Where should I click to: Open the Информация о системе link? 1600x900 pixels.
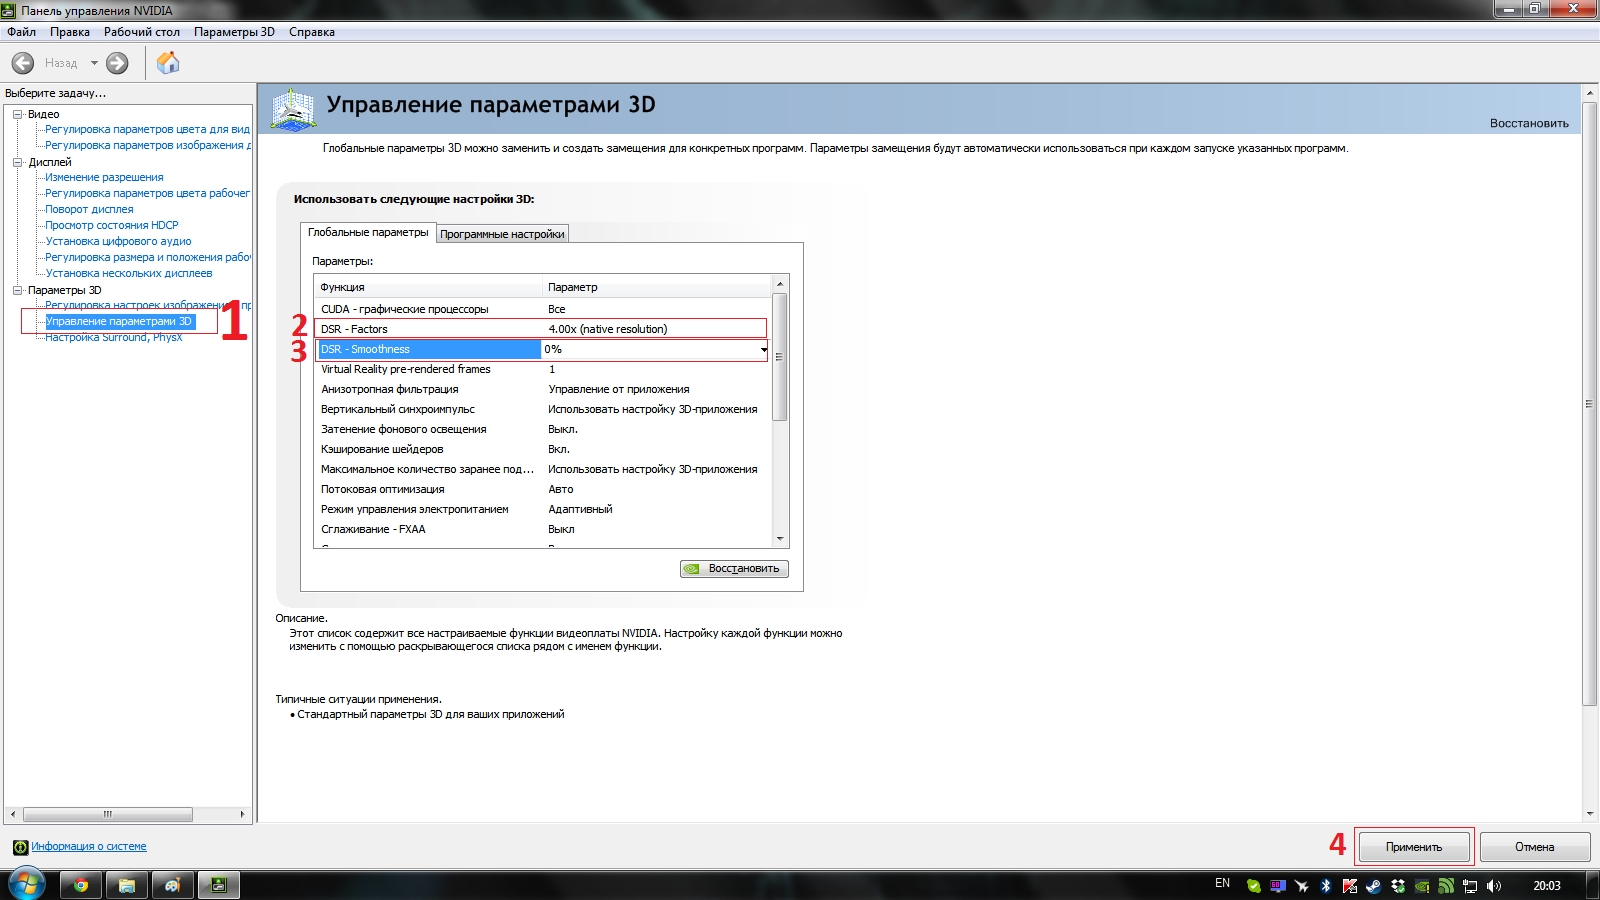click(x=88, y=847)
